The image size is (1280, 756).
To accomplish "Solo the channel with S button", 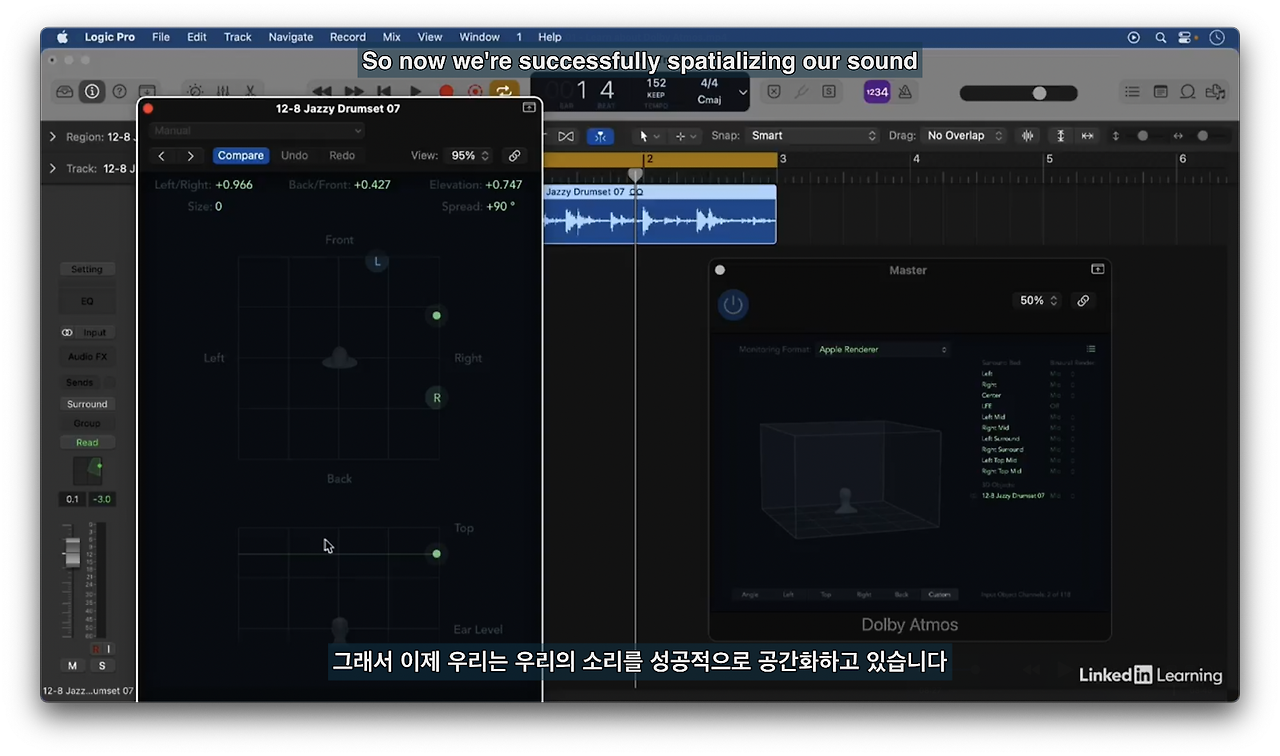I will (x=101, y=665).
